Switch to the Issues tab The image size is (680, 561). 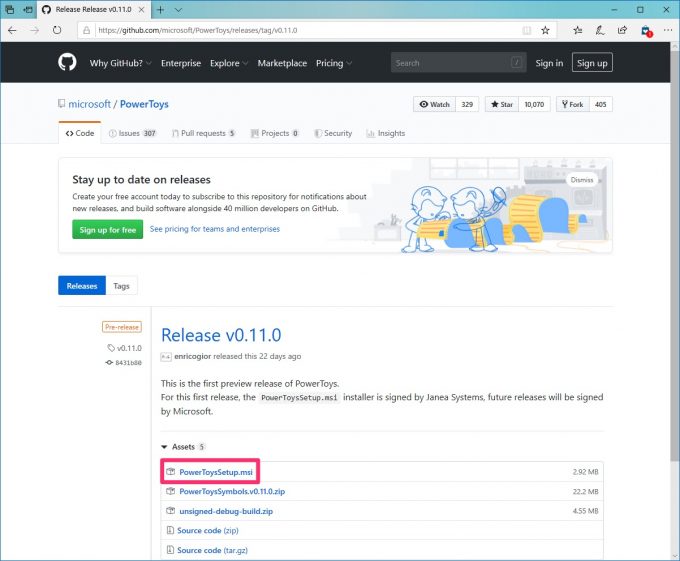click(132, 133)
